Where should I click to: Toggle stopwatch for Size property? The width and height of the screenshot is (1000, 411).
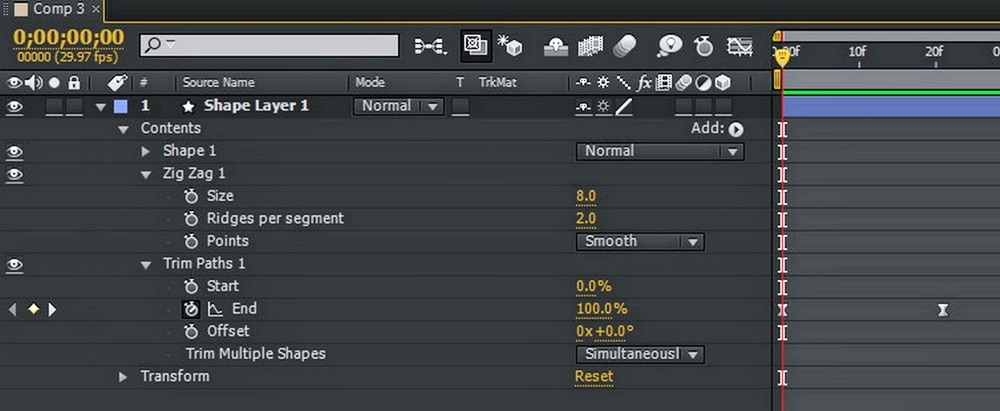tap(191, 196)
